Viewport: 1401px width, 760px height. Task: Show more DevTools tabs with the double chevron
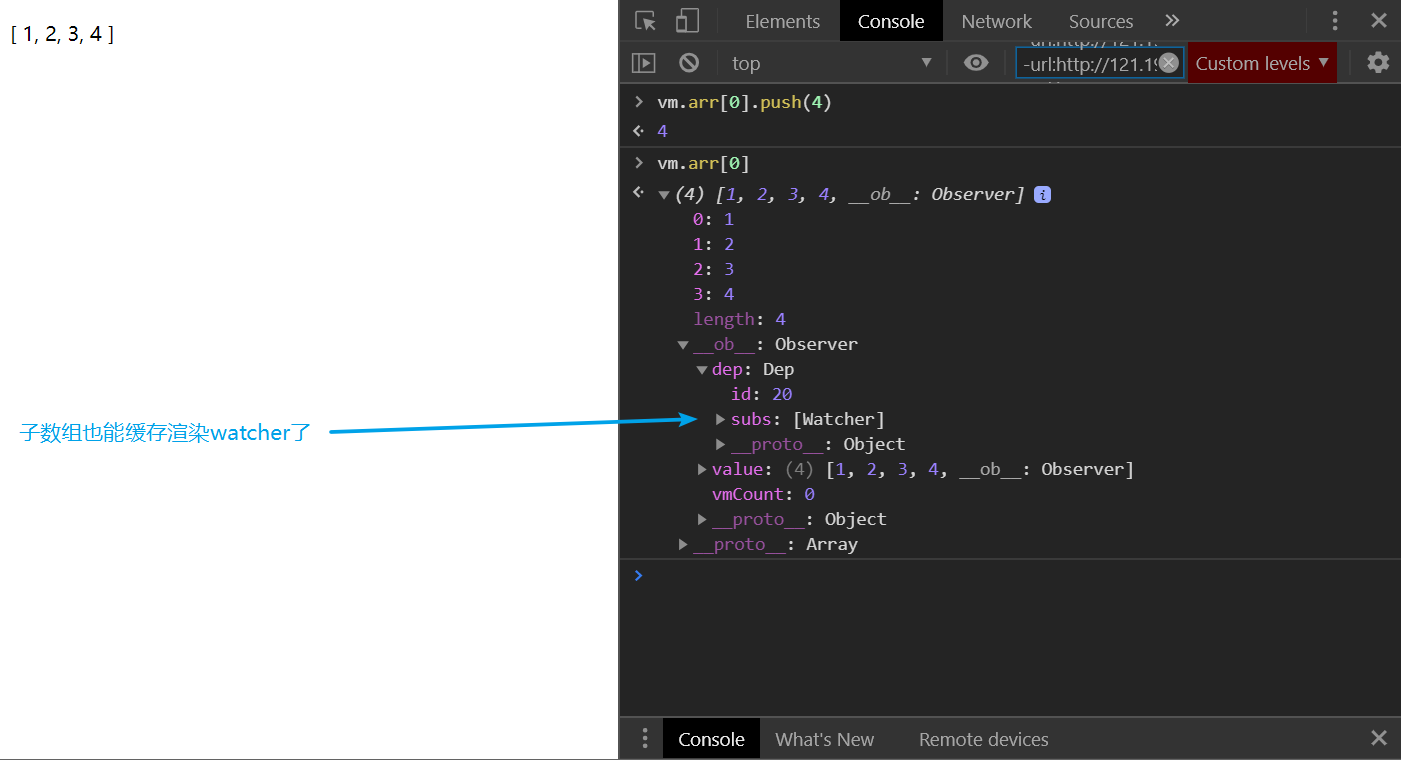click(1173, 21)
